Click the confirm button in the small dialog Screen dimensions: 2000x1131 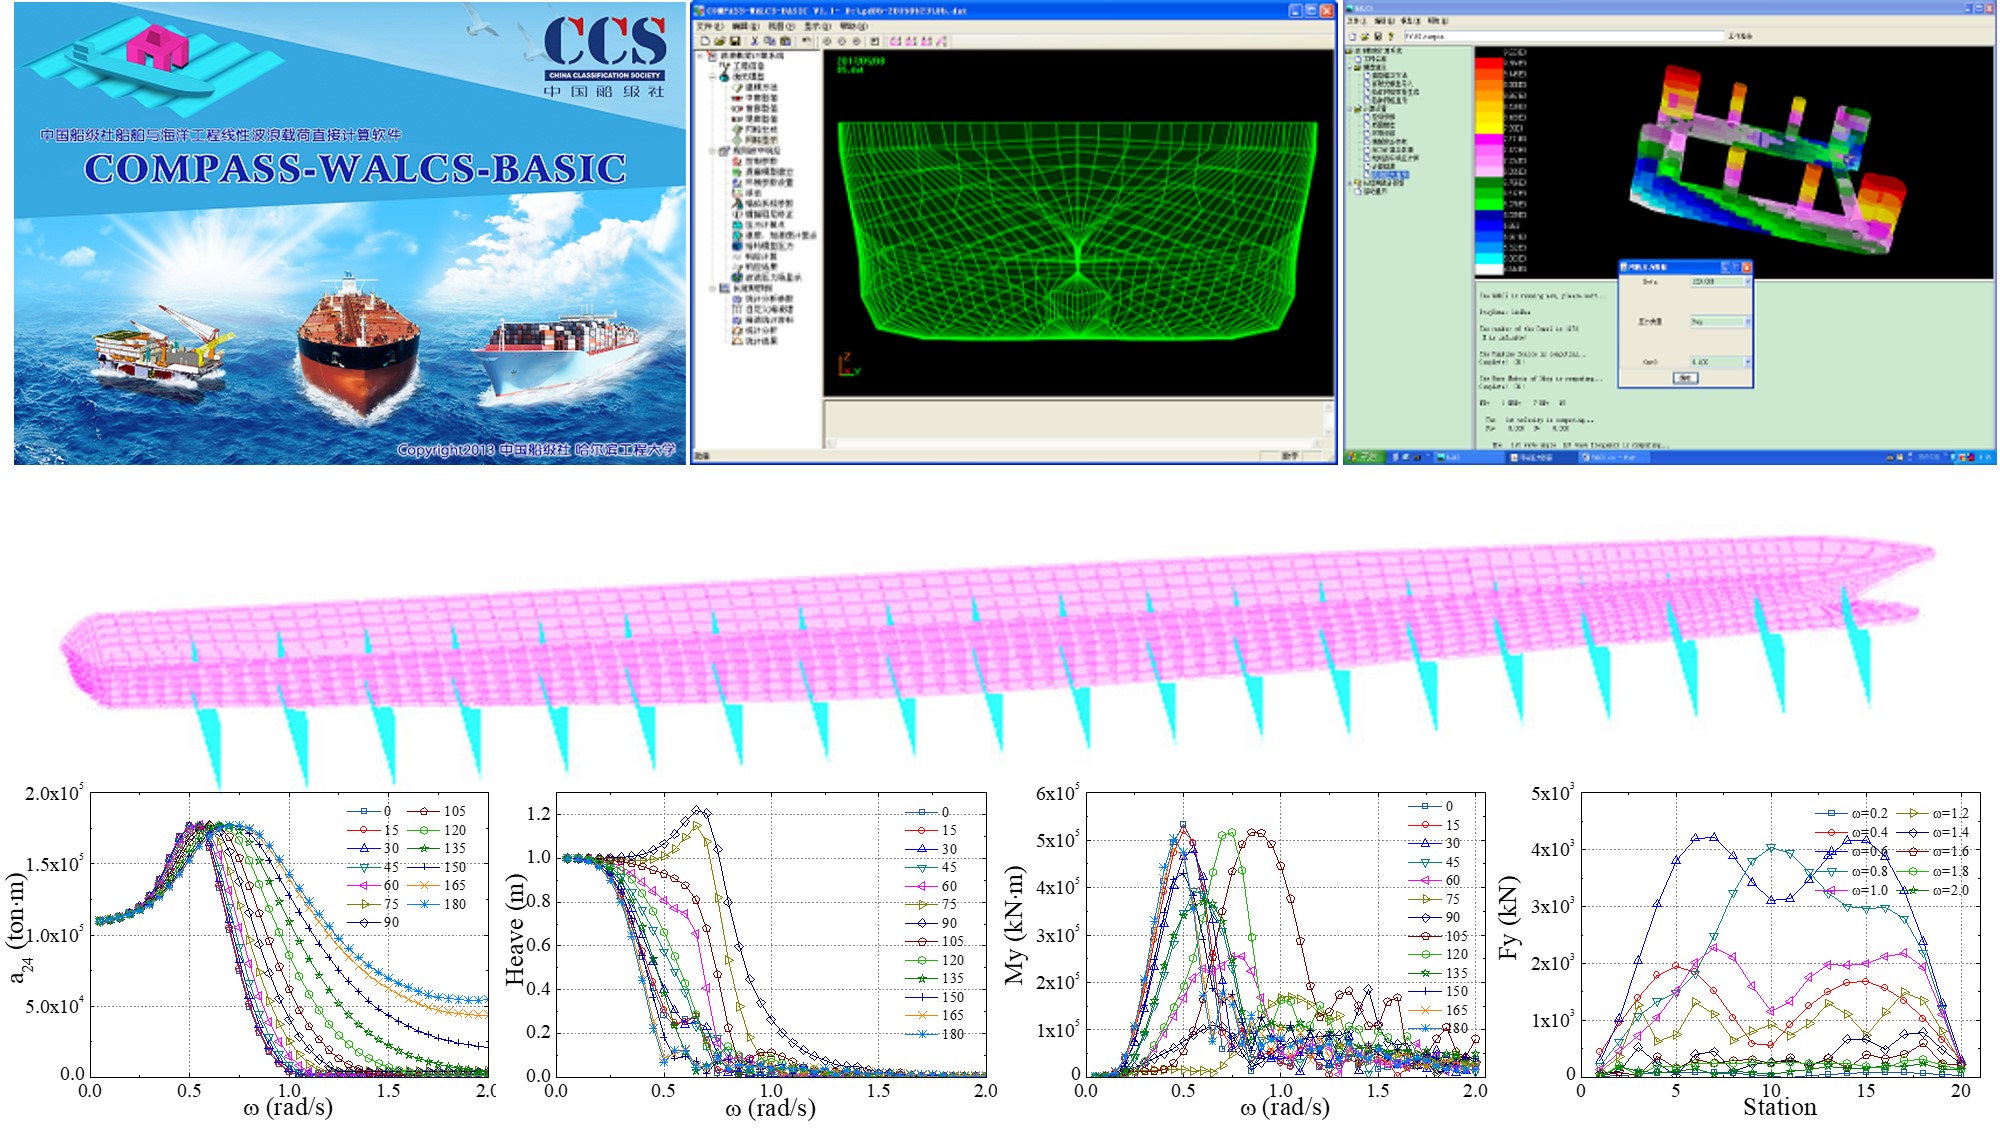(1685, 378)
